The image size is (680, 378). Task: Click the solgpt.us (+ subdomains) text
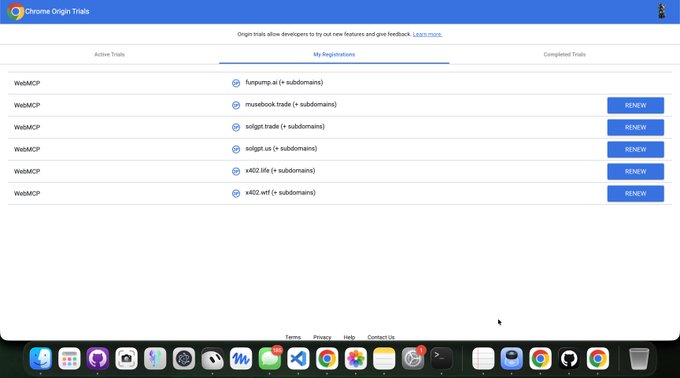pos(281,149)
